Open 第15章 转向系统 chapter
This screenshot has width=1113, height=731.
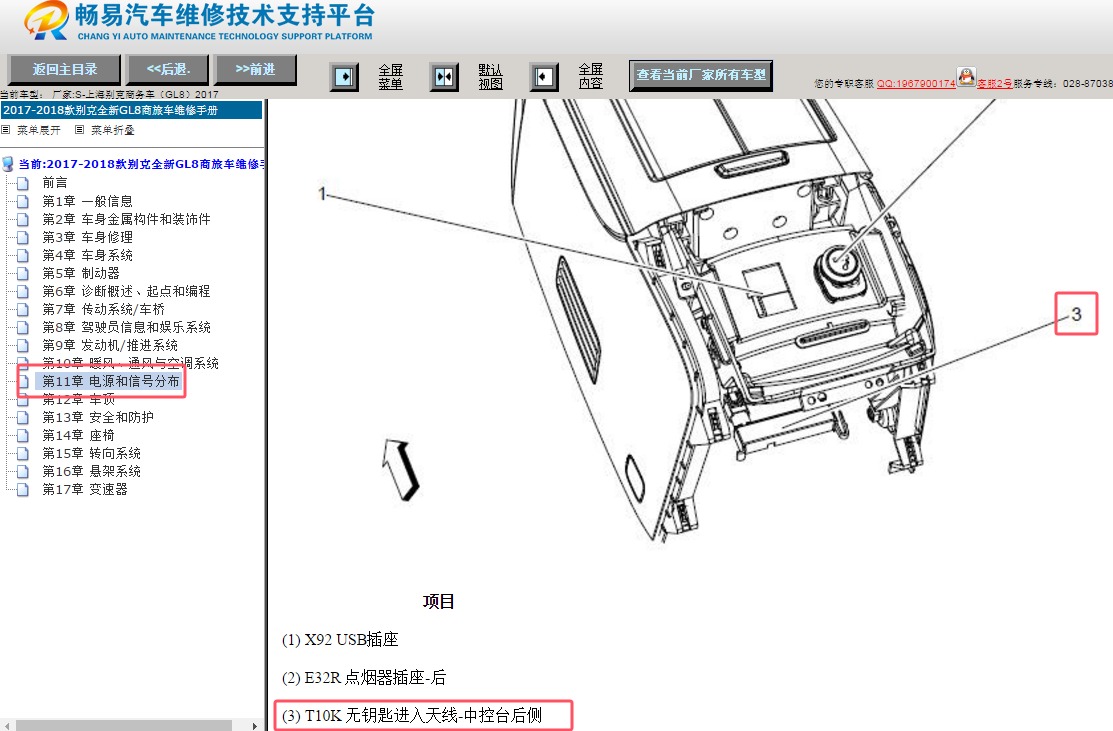[91, 454]
